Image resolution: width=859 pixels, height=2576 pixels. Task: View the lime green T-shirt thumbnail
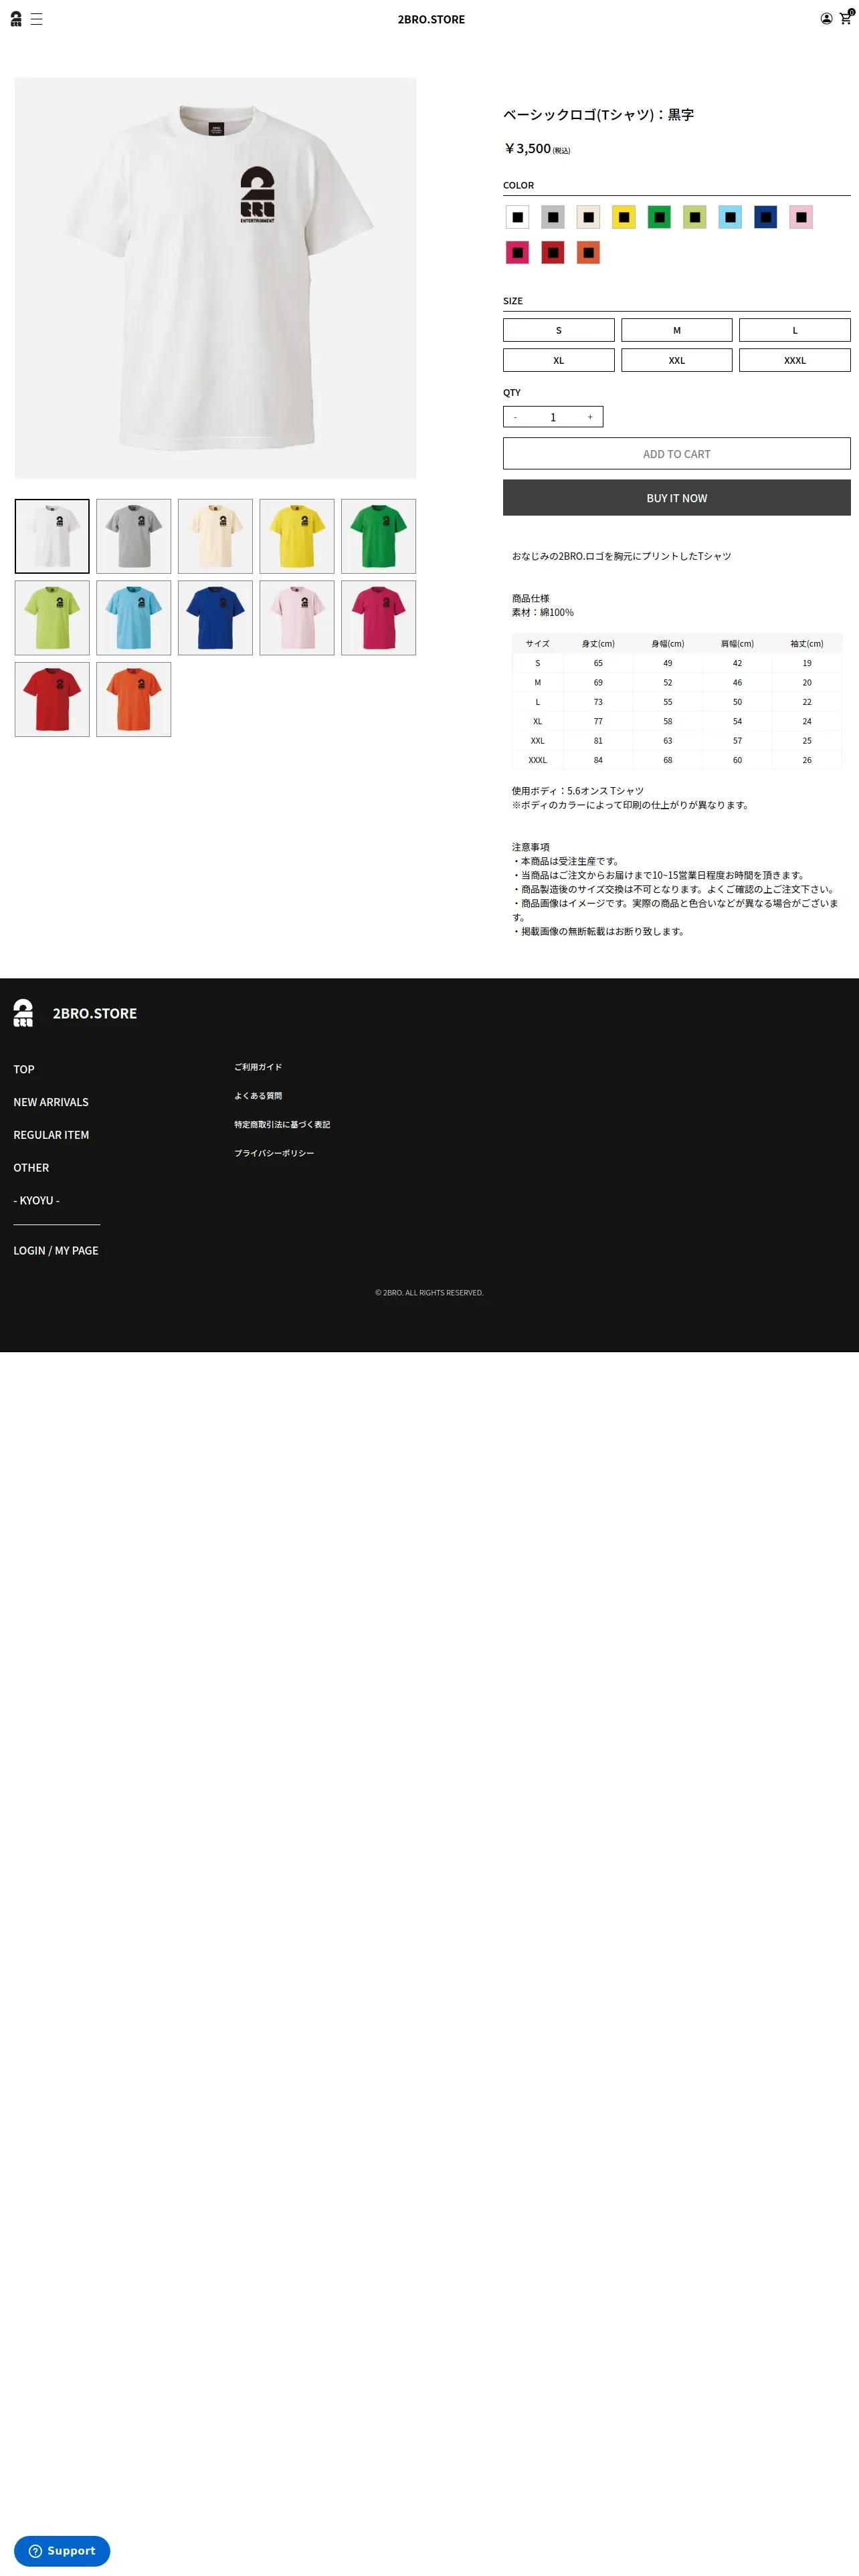pyautogui.click(x=52, y=618)
